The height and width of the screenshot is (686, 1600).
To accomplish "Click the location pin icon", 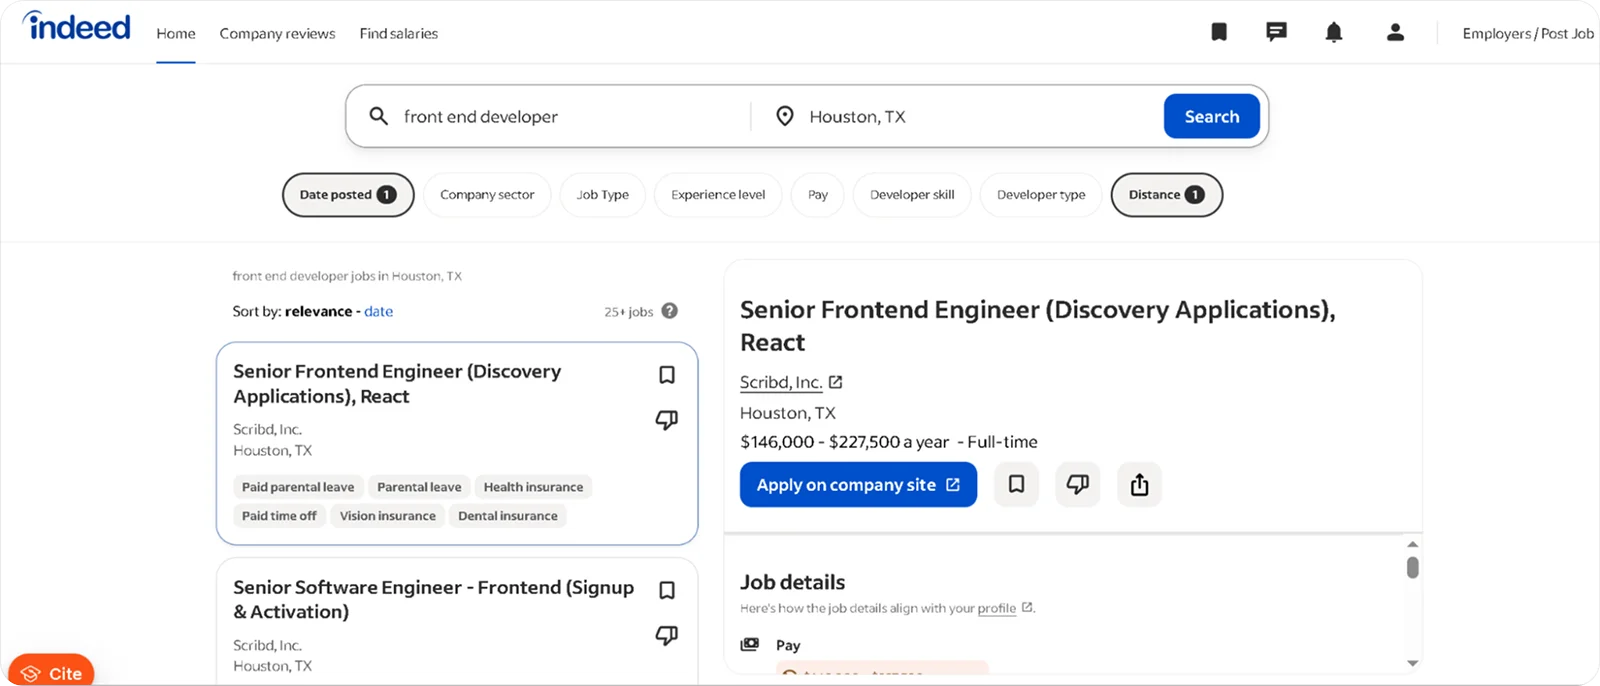I will click(x=785, y=116).
